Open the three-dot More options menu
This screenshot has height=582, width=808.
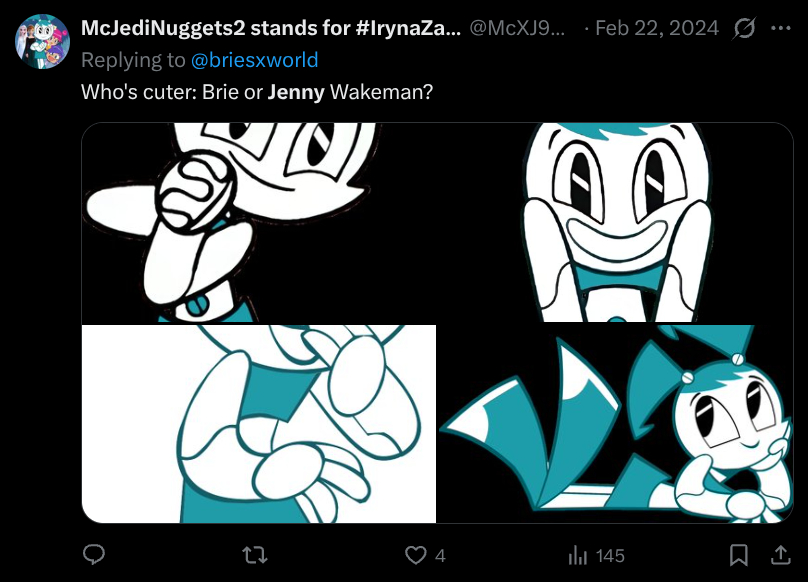[x=780, y=29]
